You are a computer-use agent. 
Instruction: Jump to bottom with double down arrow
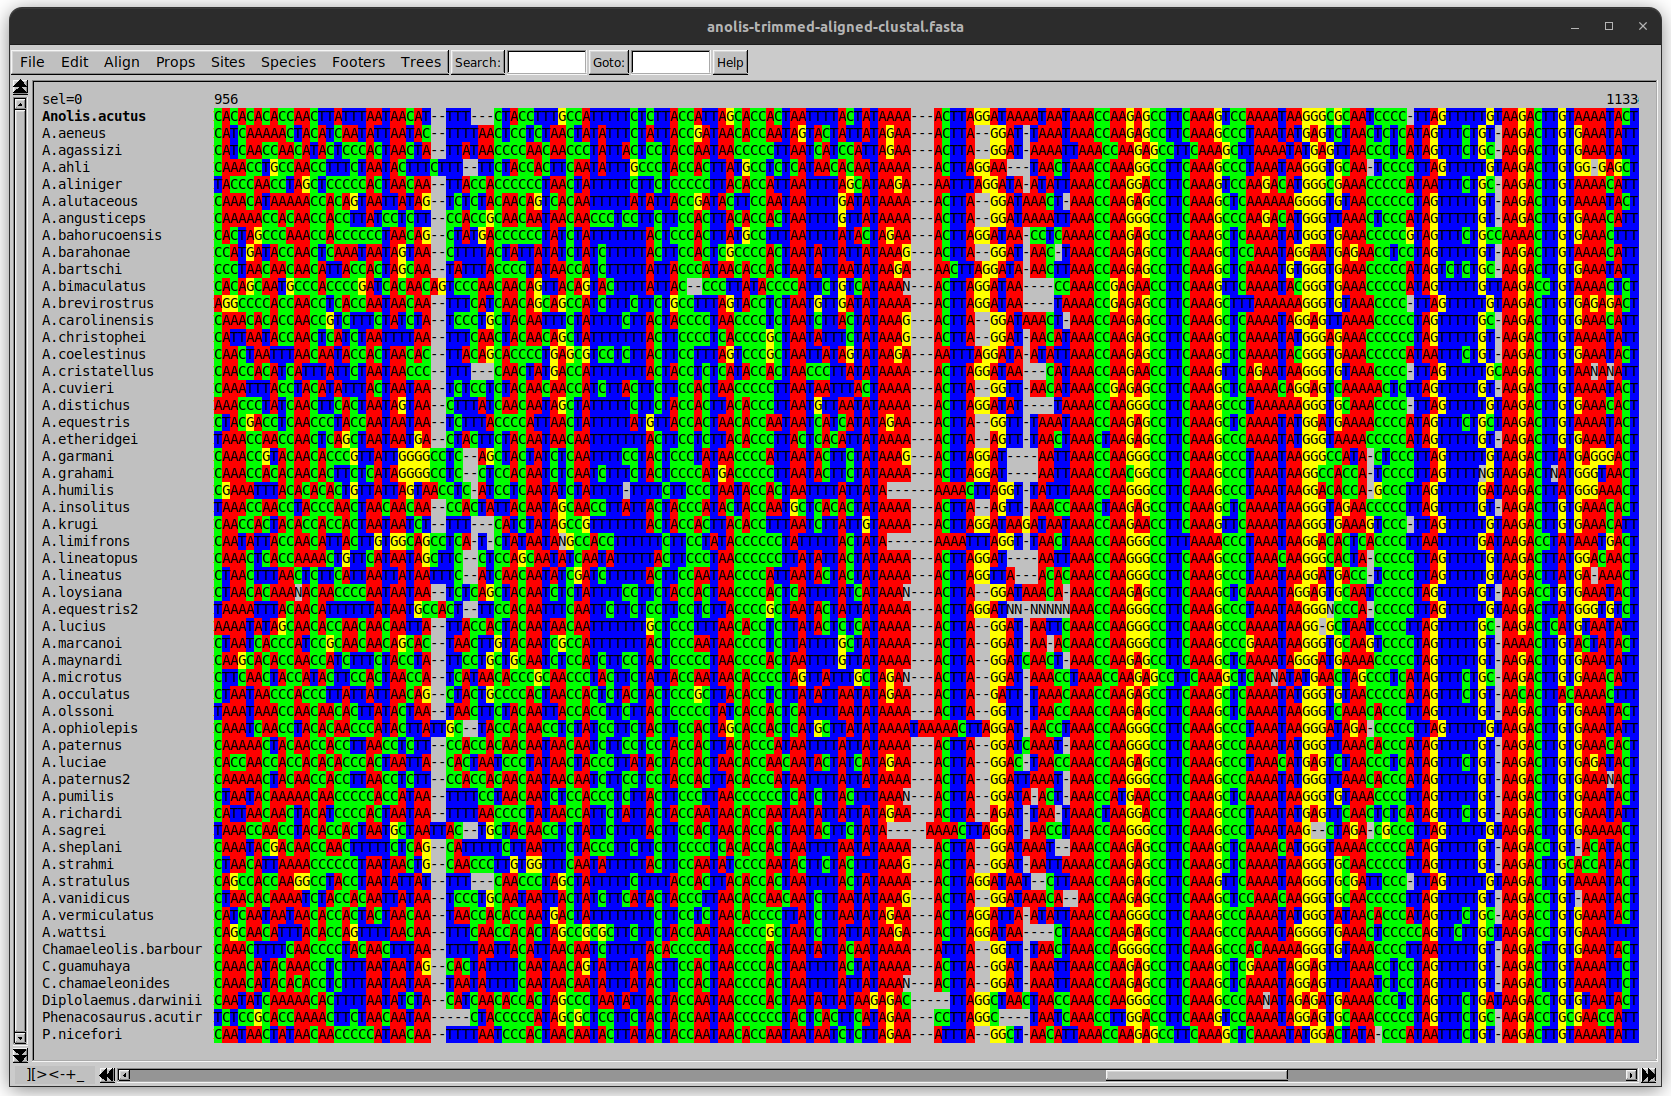(x=20, y=1055)
